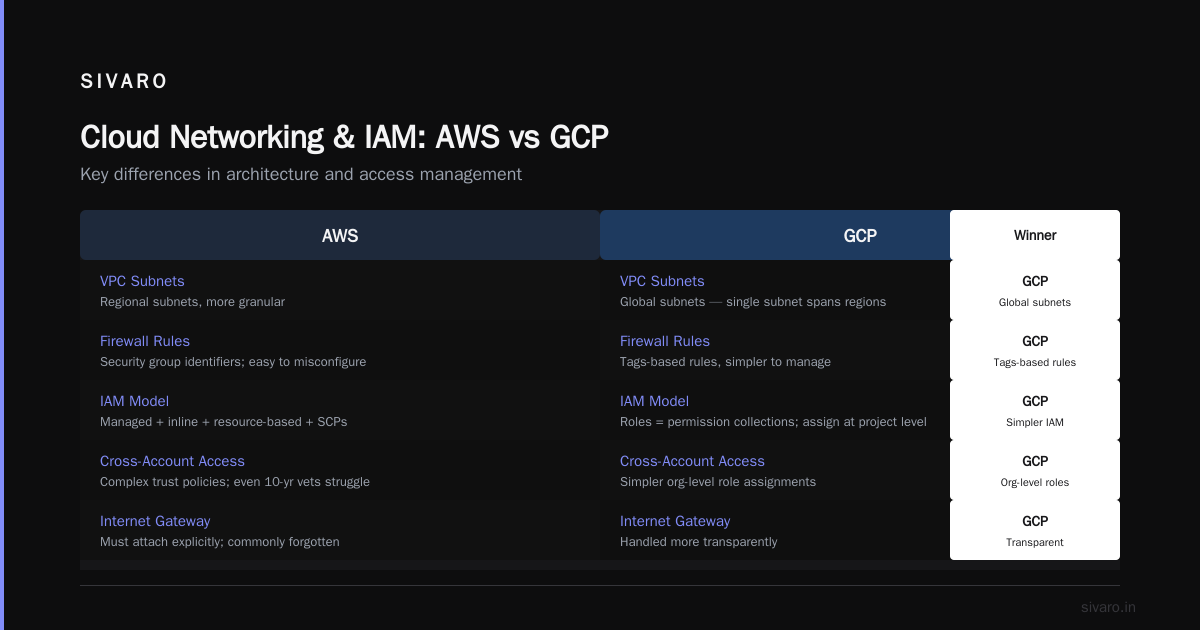Click winner cell caption 'Org-level roles'
Screen dimensions: 1200x630
point(1035,483)
